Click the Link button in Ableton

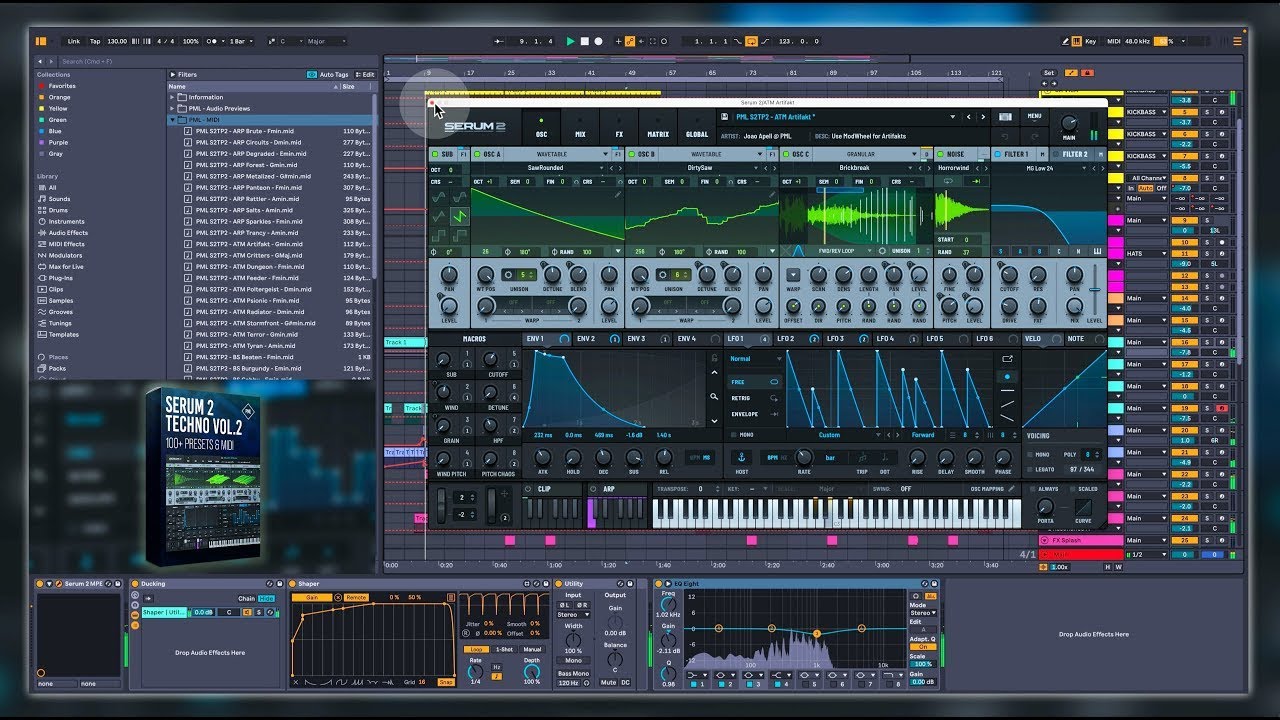coord(74,41)
